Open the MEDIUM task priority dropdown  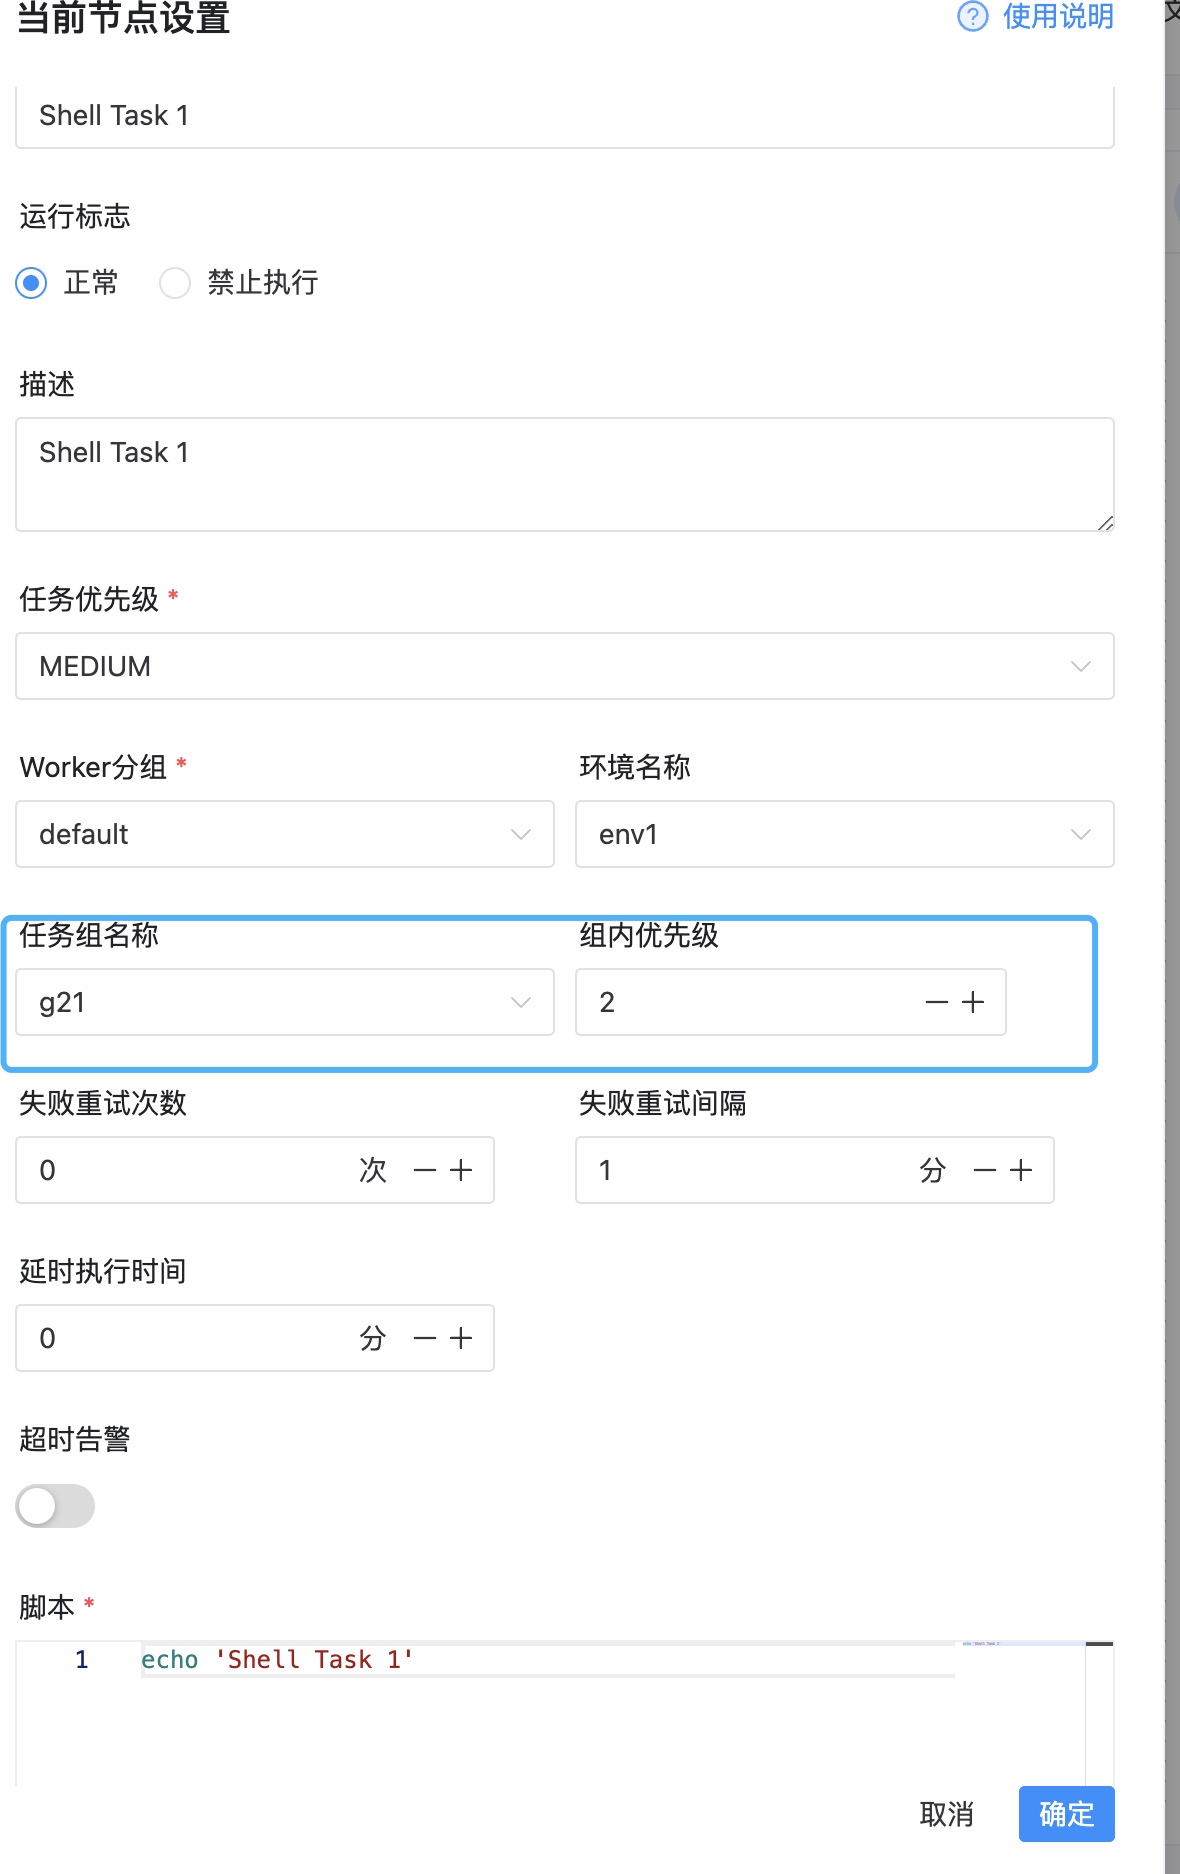tap(565, 666)
